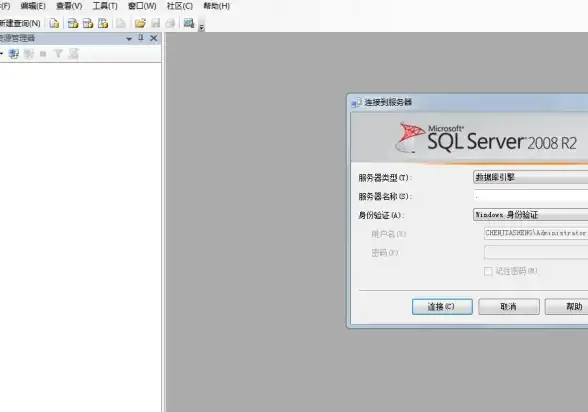Open the 窗口(W) menu
The image size is (588, 412).
pyautogui.click(x=142, y=6)
